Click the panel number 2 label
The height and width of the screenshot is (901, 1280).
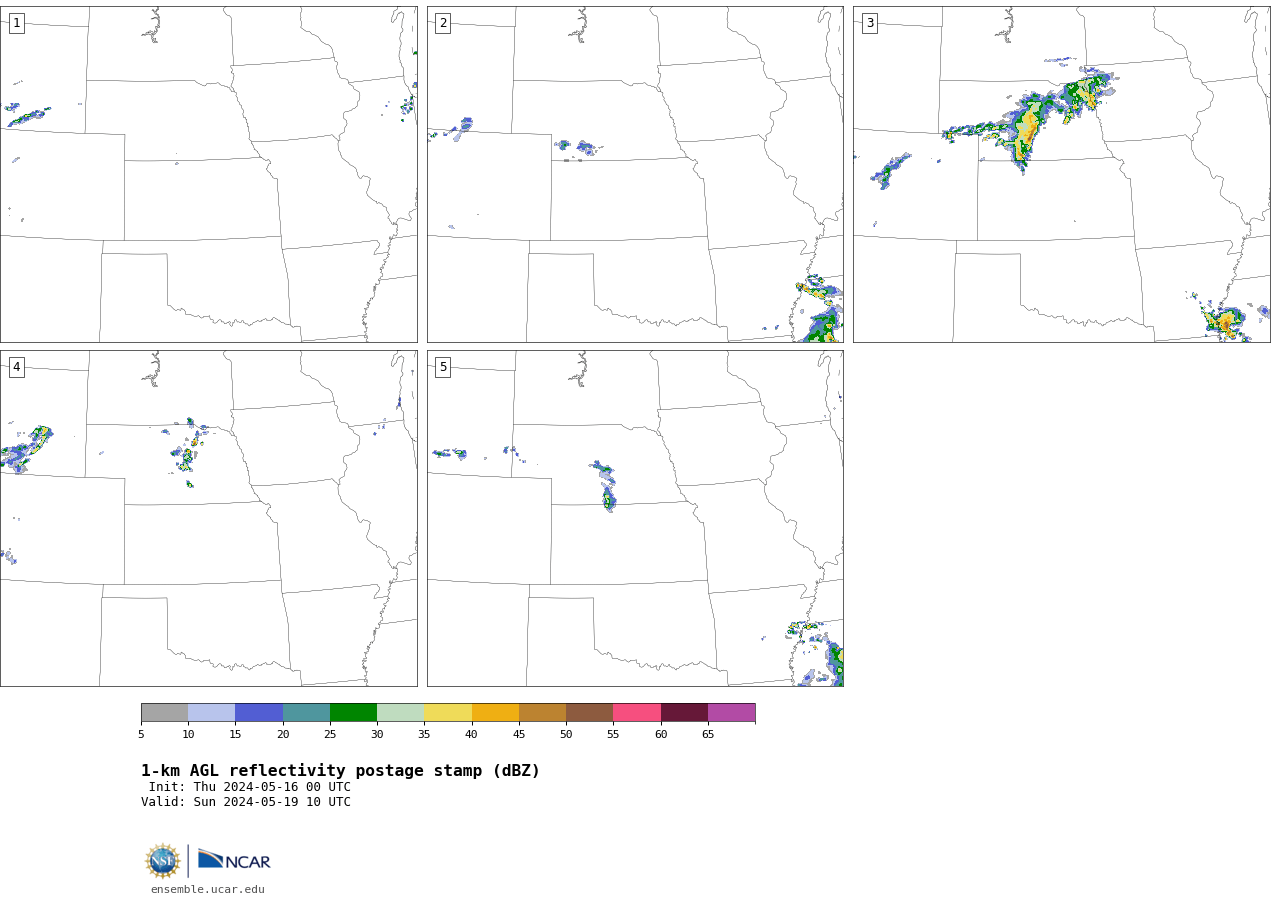(x=443, y=23)
